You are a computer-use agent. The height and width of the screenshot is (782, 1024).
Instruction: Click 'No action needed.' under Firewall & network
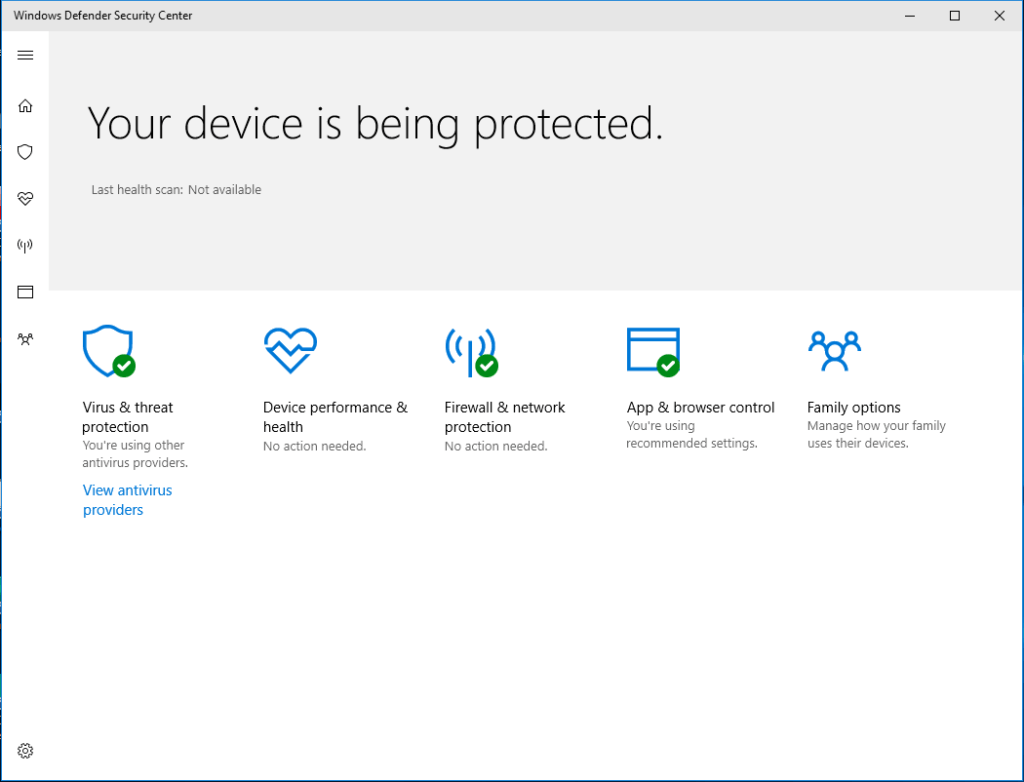pos(496,446)
